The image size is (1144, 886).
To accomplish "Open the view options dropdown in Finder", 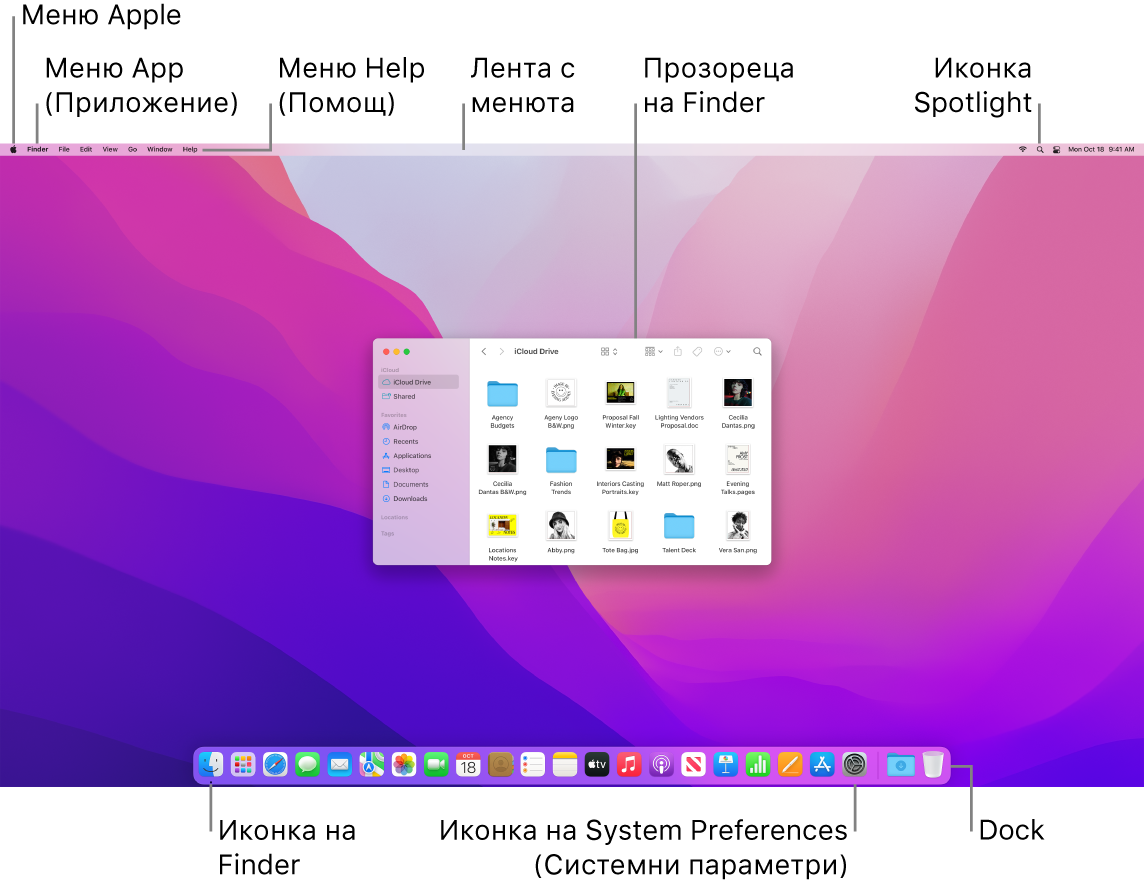I will pyautogui.click(x=607, y=351).
